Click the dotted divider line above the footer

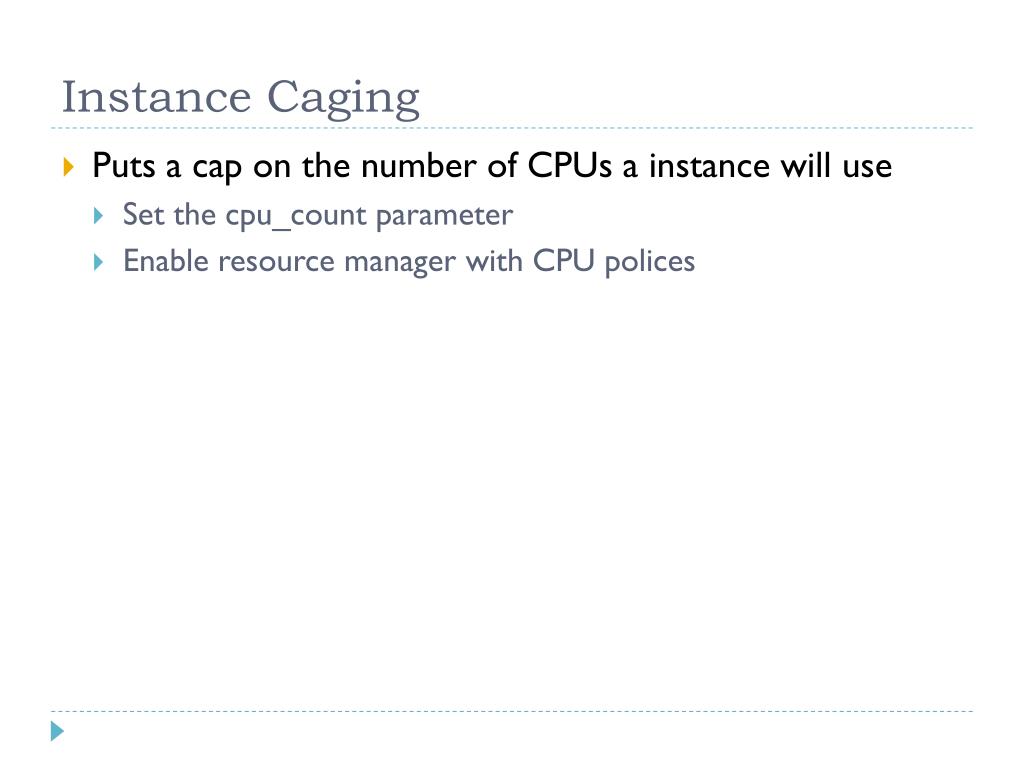point(512,711)
